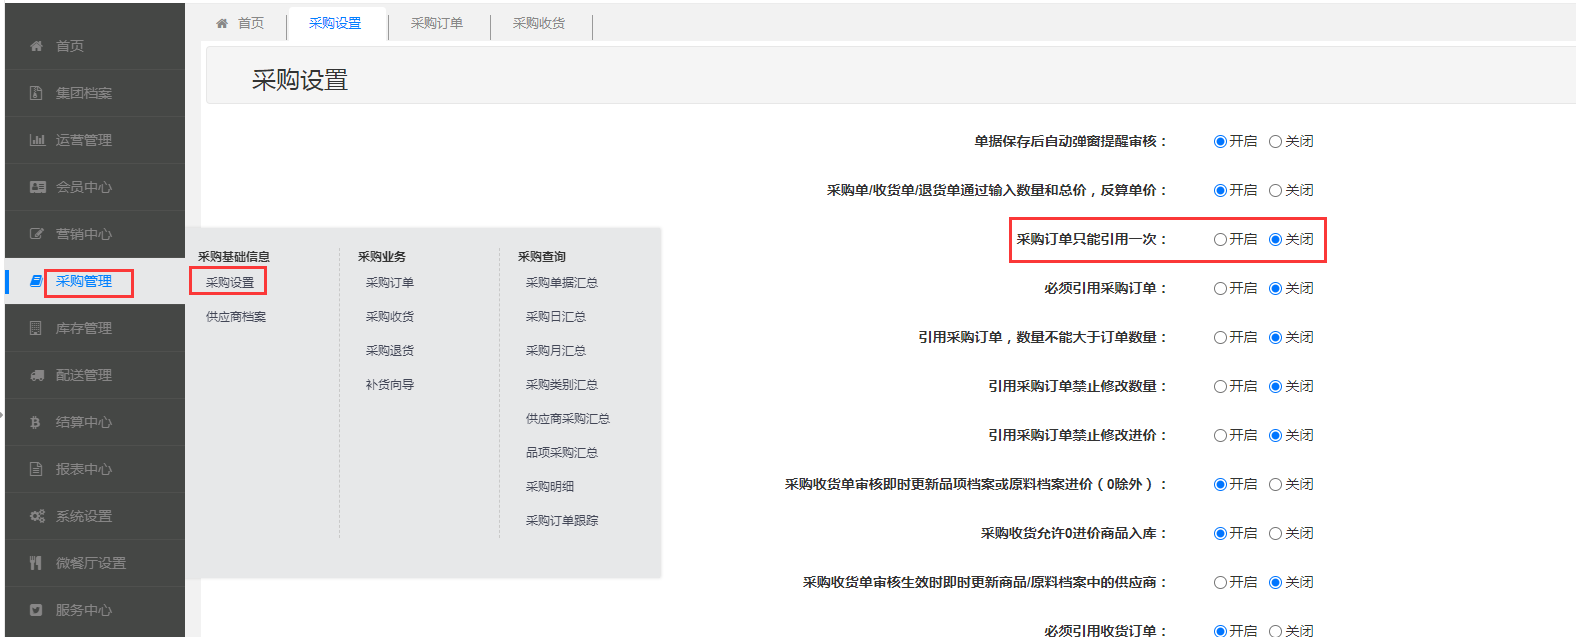
Task: Click the 系统设置 gears icon
Action: 37,516
